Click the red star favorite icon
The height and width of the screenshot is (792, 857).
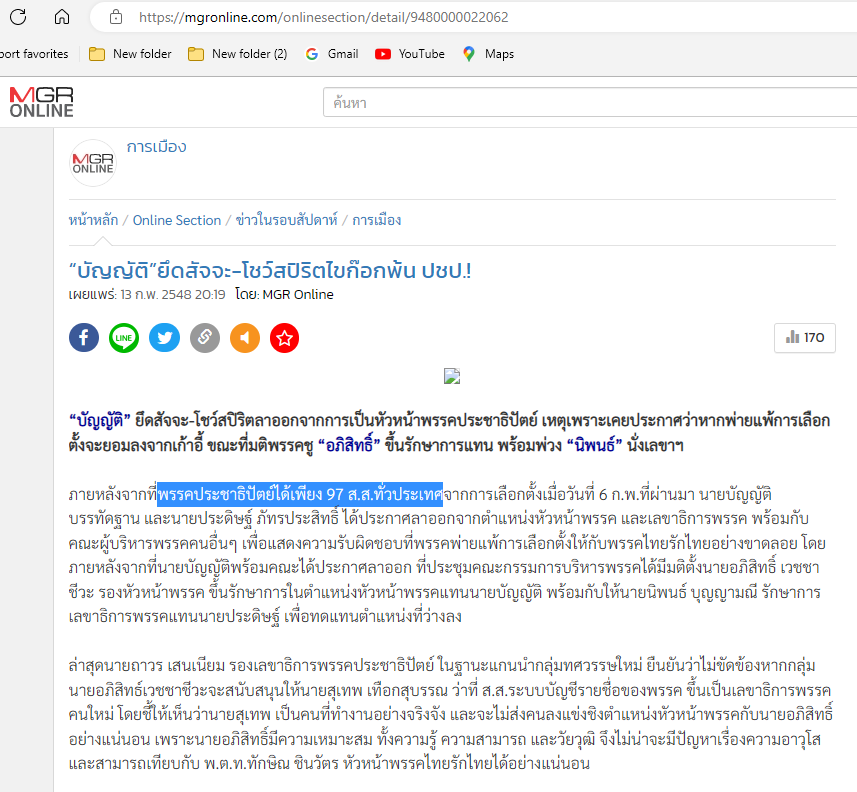[x=285, y=338]
